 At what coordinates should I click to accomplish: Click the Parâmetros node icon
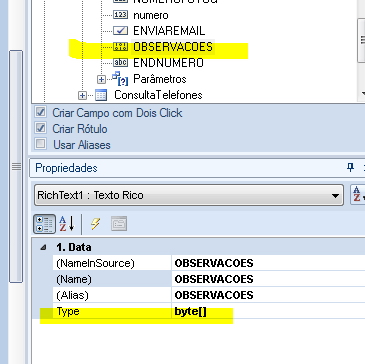(x=120, y=79)
